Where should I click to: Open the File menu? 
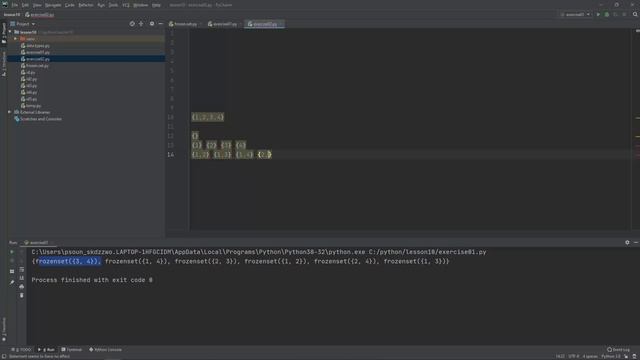pos(15,5)
